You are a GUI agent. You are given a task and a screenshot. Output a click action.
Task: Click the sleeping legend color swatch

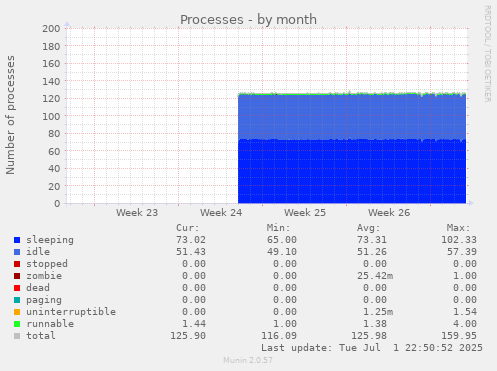[17, 240]
